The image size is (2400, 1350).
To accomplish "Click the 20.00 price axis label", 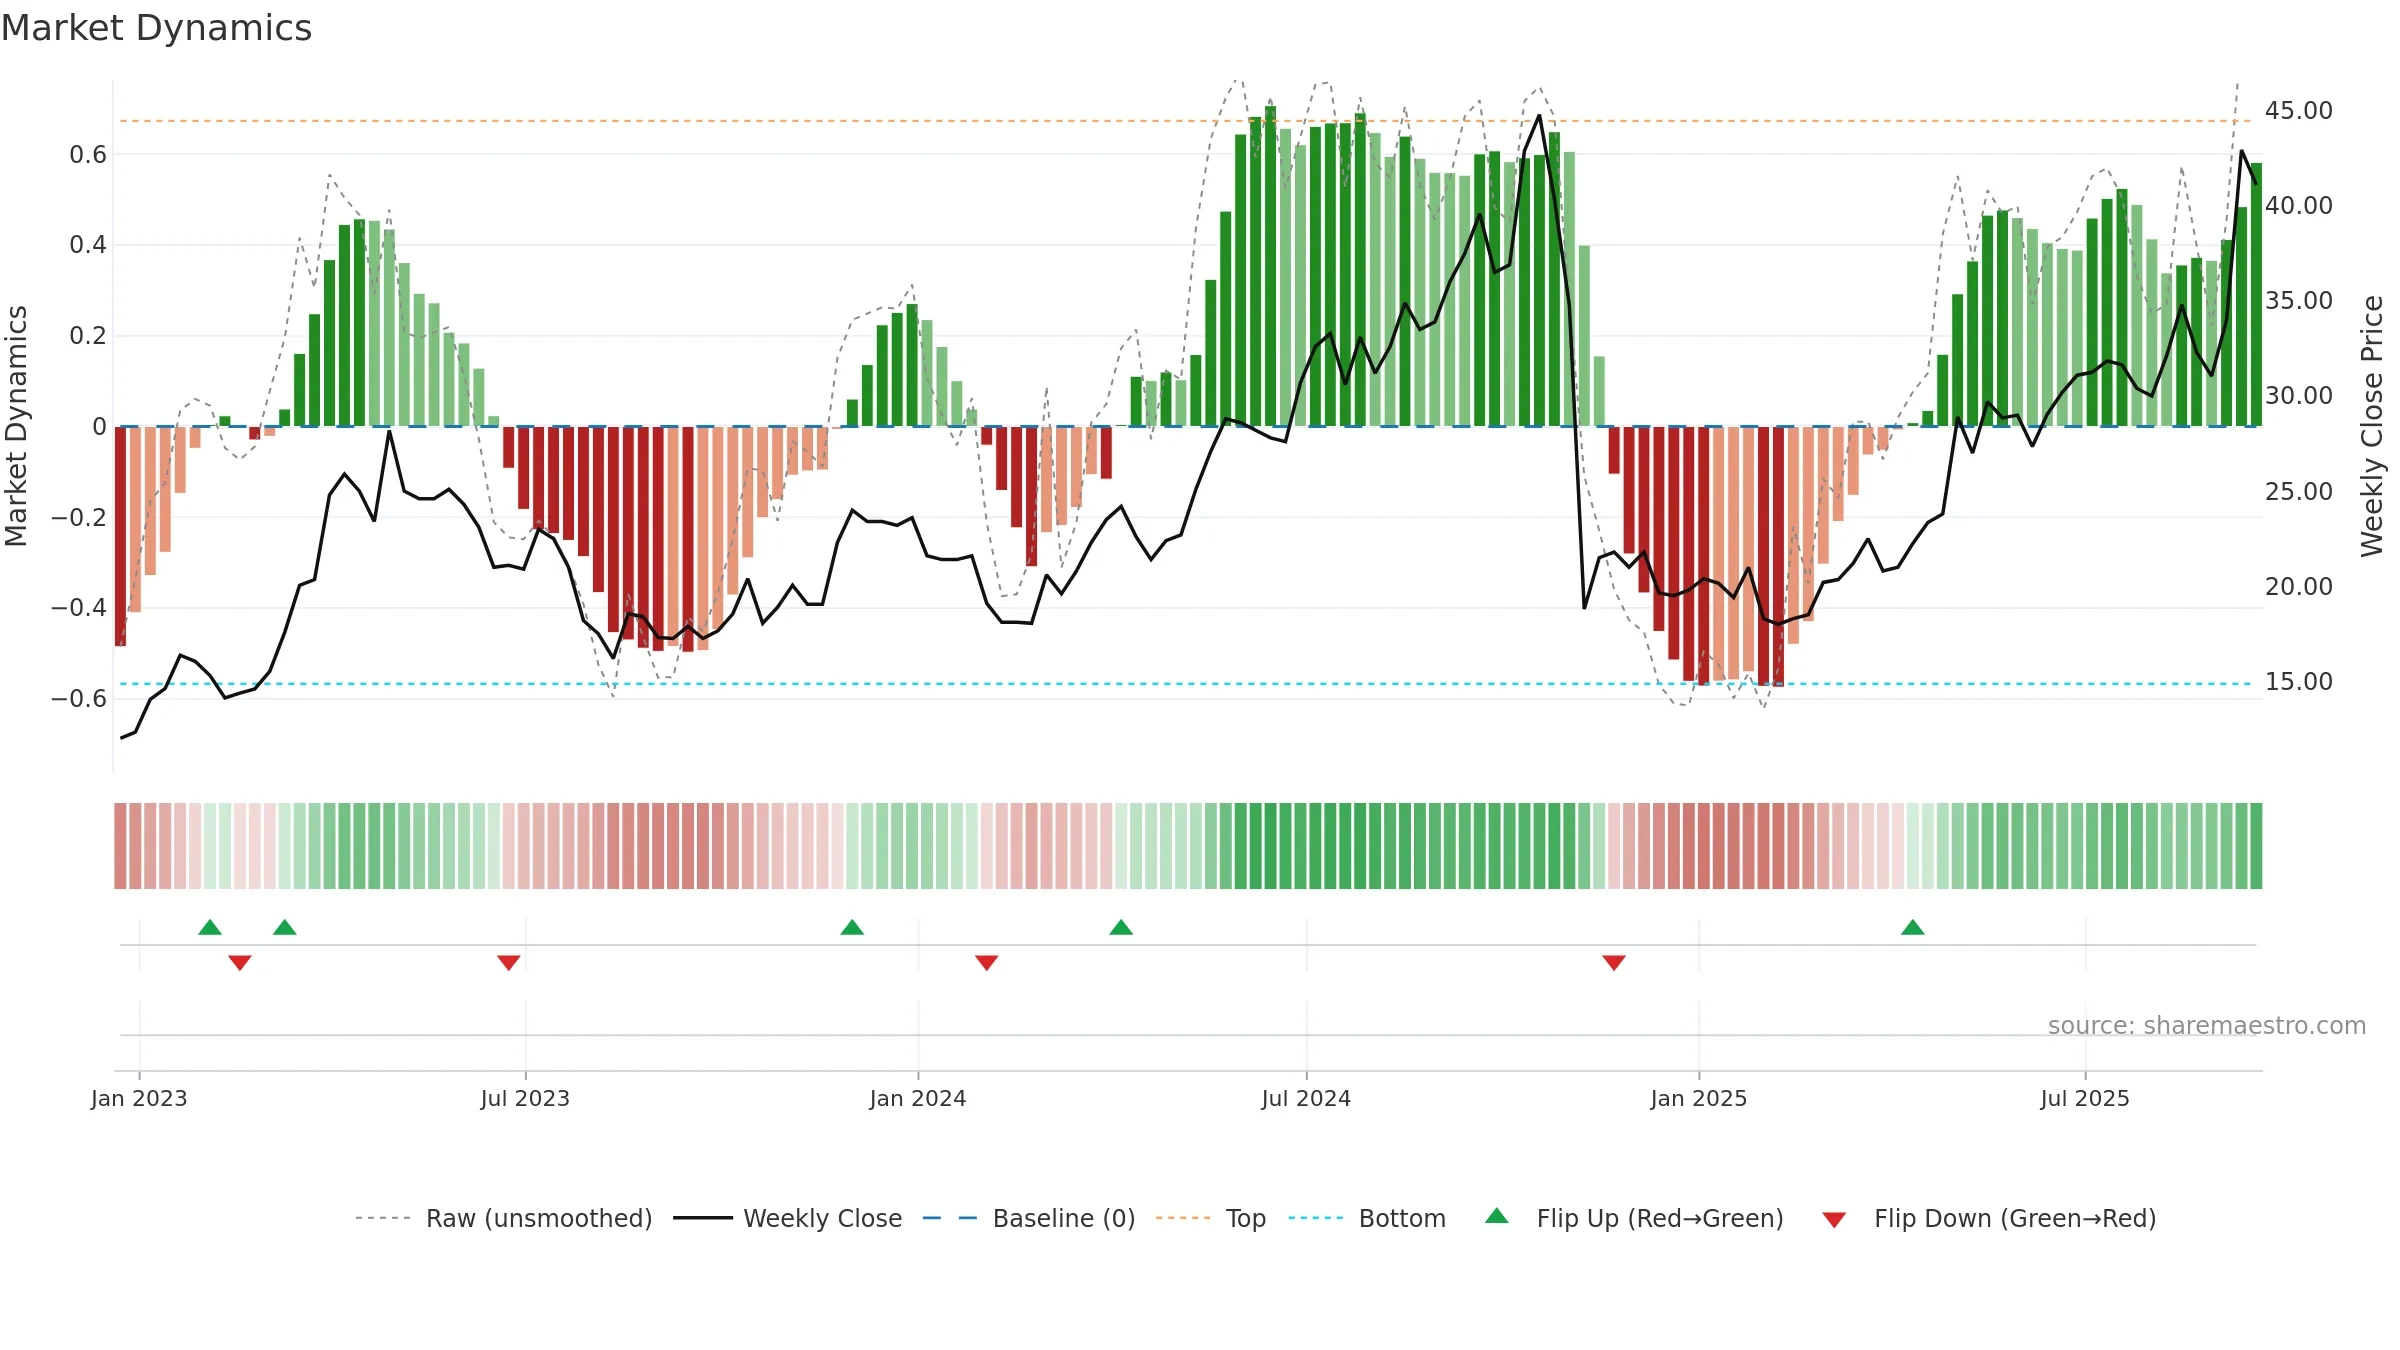I will click(2299, 586).
